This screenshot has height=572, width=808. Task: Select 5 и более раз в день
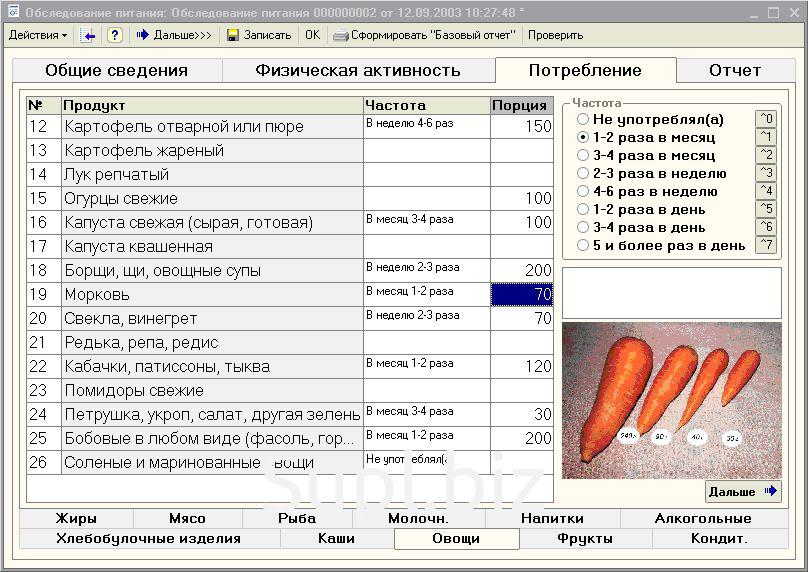click(x=583, y=246)
